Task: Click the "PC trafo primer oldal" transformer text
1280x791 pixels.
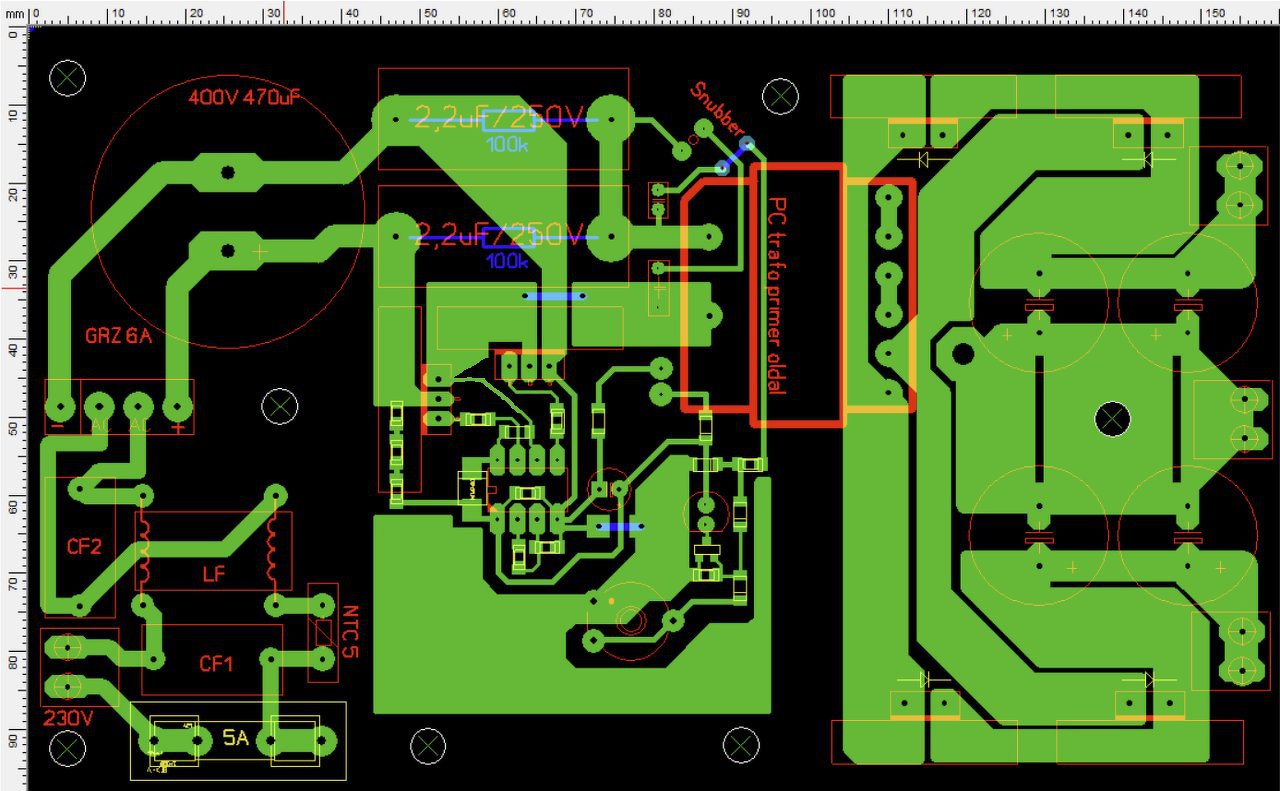Action: 777,297
